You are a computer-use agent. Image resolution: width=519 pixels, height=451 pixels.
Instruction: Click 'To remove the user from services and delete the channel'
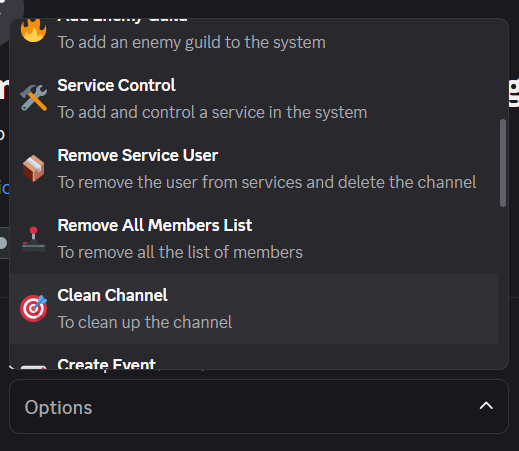tap(267, 183)
